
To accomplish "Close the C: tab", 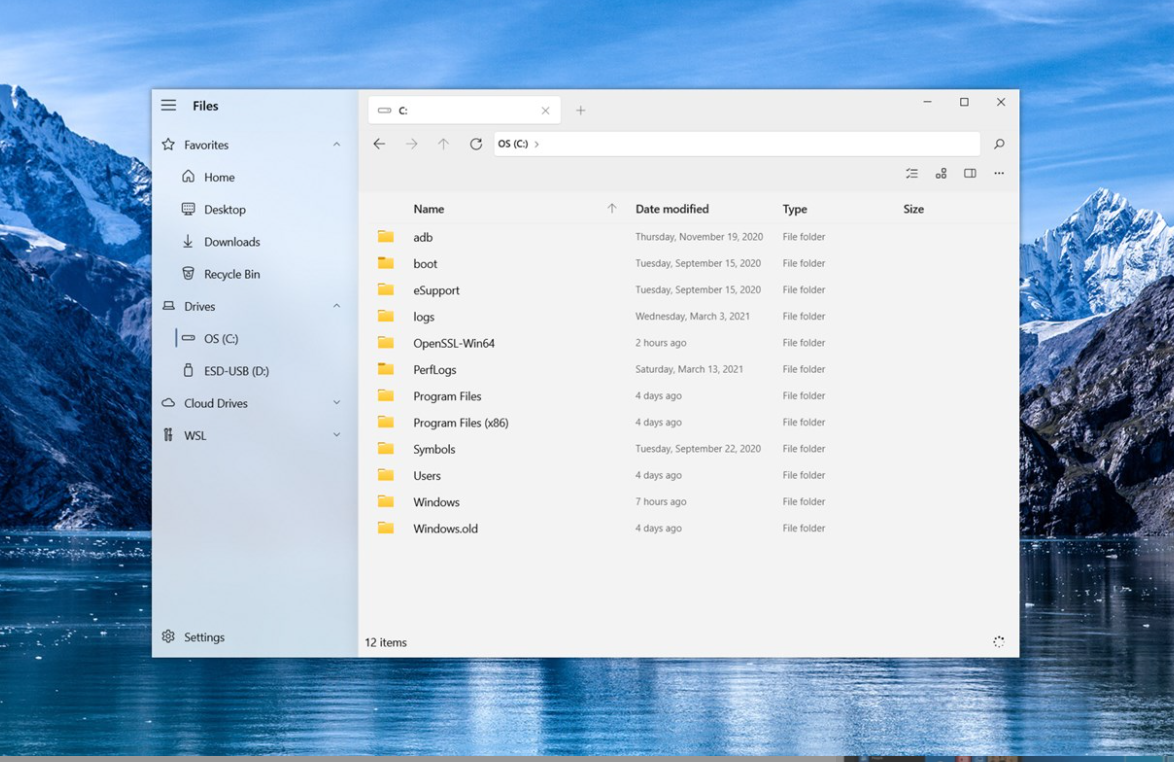I will point(545,110).
